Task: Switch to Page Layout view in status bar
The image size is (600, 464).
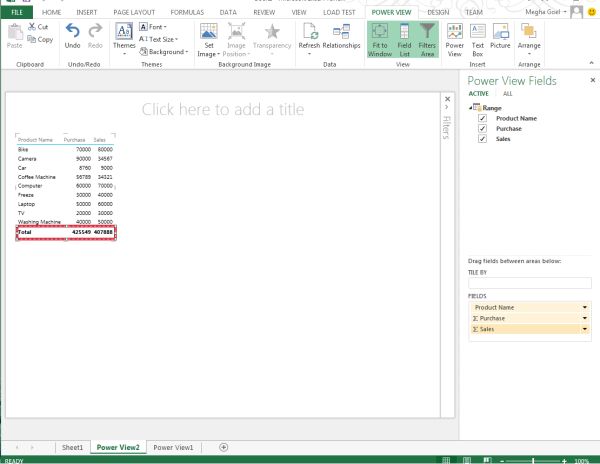Action: [466, 460]
